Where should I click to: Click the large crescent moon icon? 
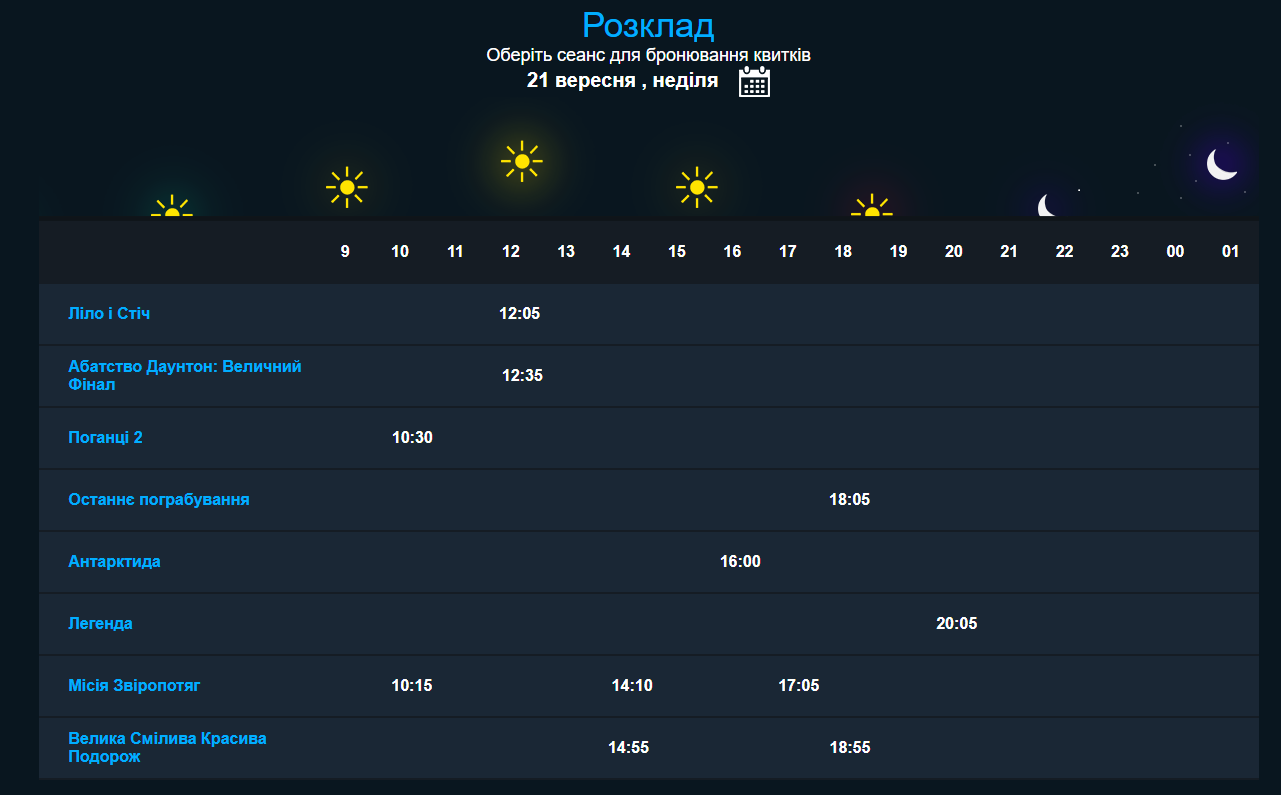(x=1221, y=163)
